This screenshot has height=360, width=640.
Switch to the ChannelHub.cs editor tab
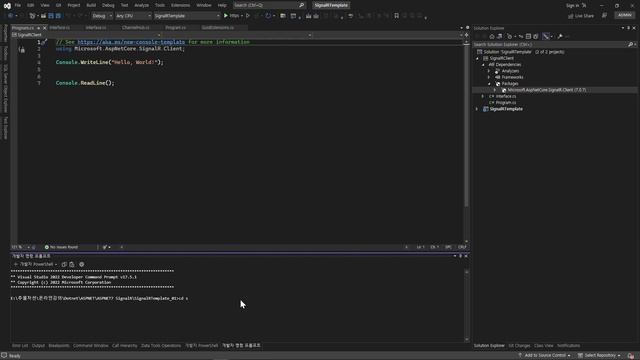[x=136, y=28]
